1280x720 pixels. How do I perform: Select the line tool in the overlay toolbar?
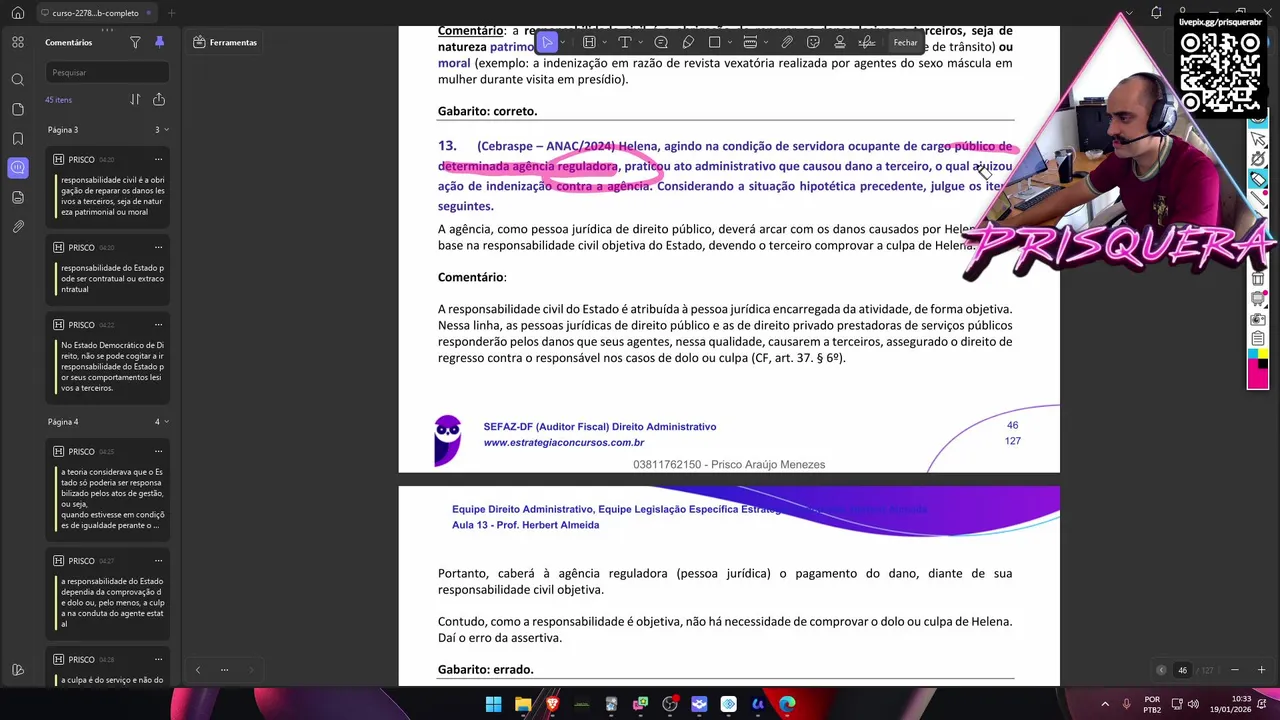click(x=1258, y=199)
